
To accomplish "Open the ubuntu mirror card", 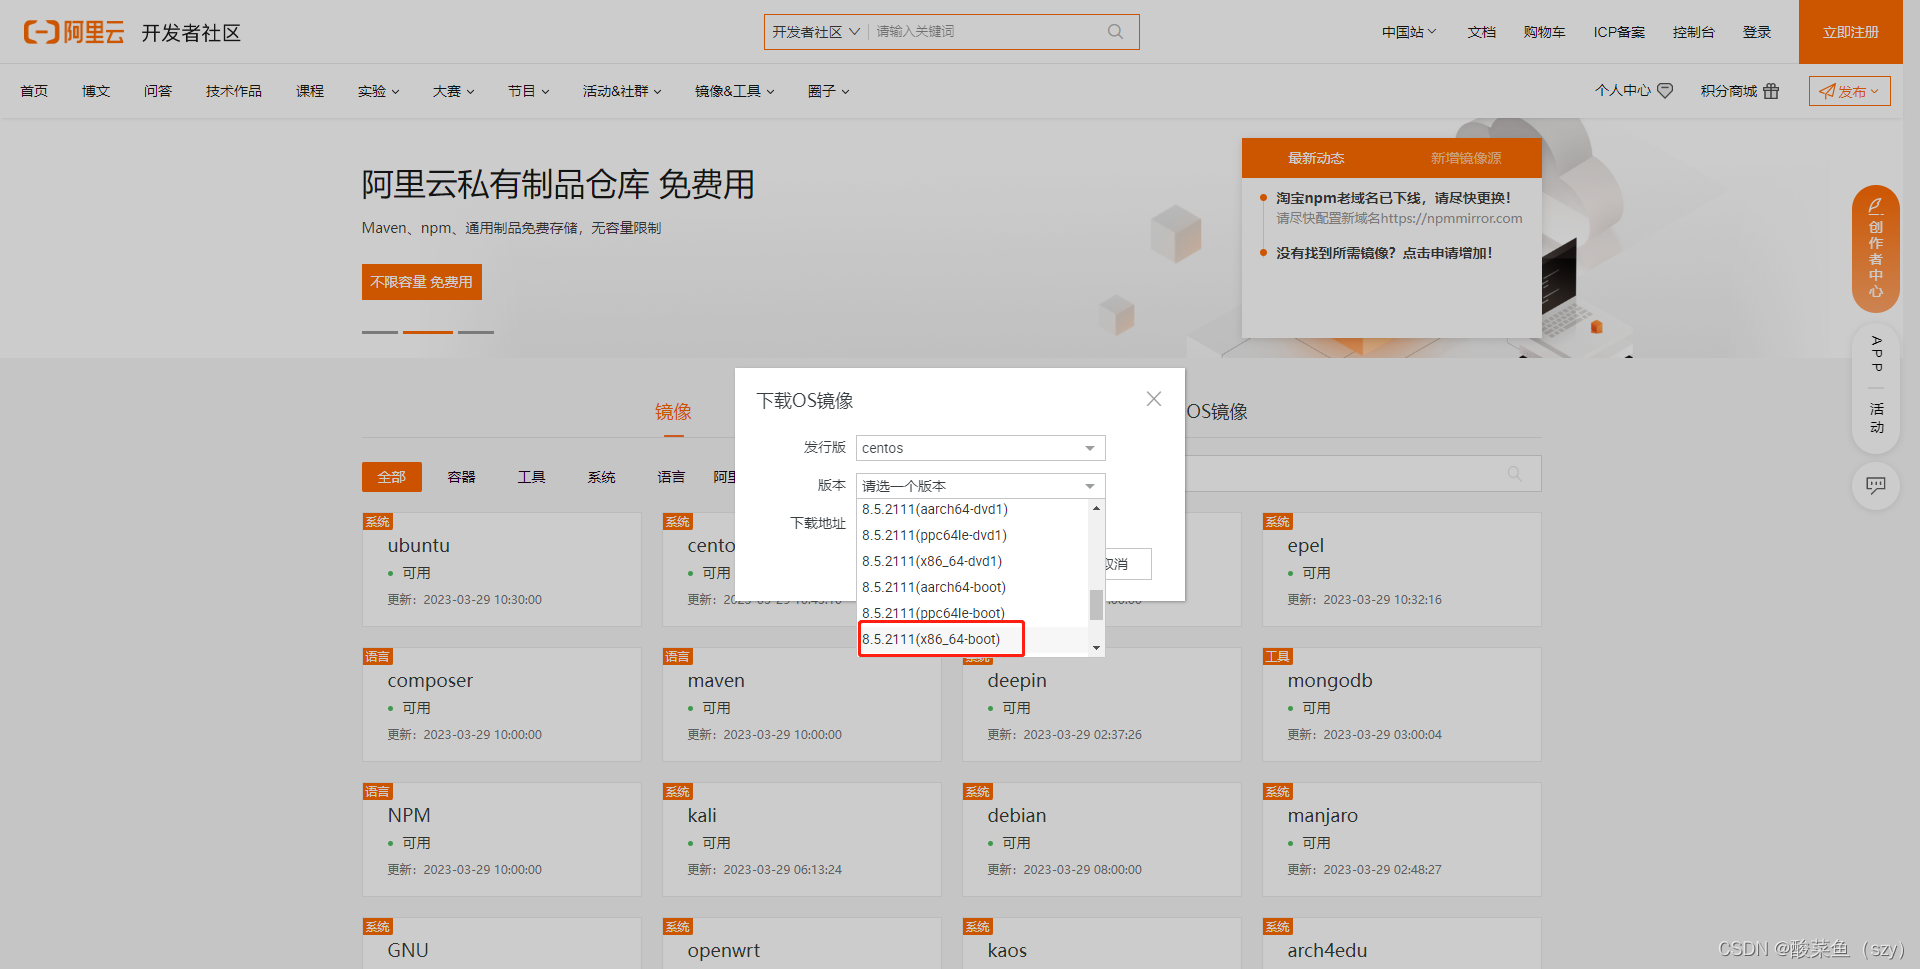I will pos(502,570).
